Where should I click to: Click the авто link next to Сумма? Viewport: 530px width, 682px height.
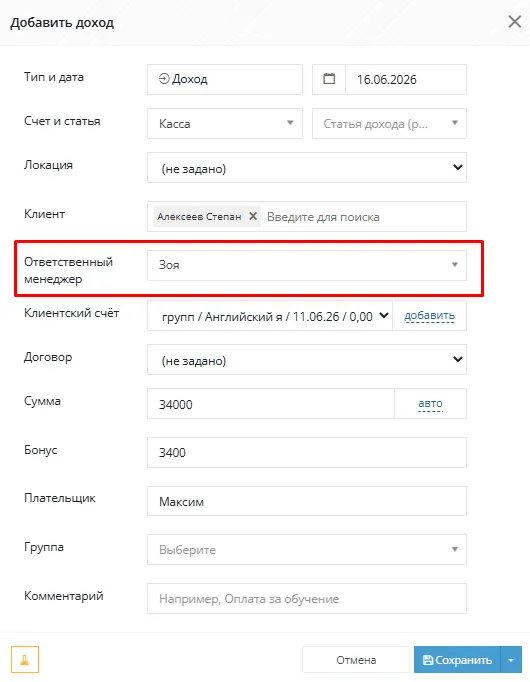click(x=430, y=403)
